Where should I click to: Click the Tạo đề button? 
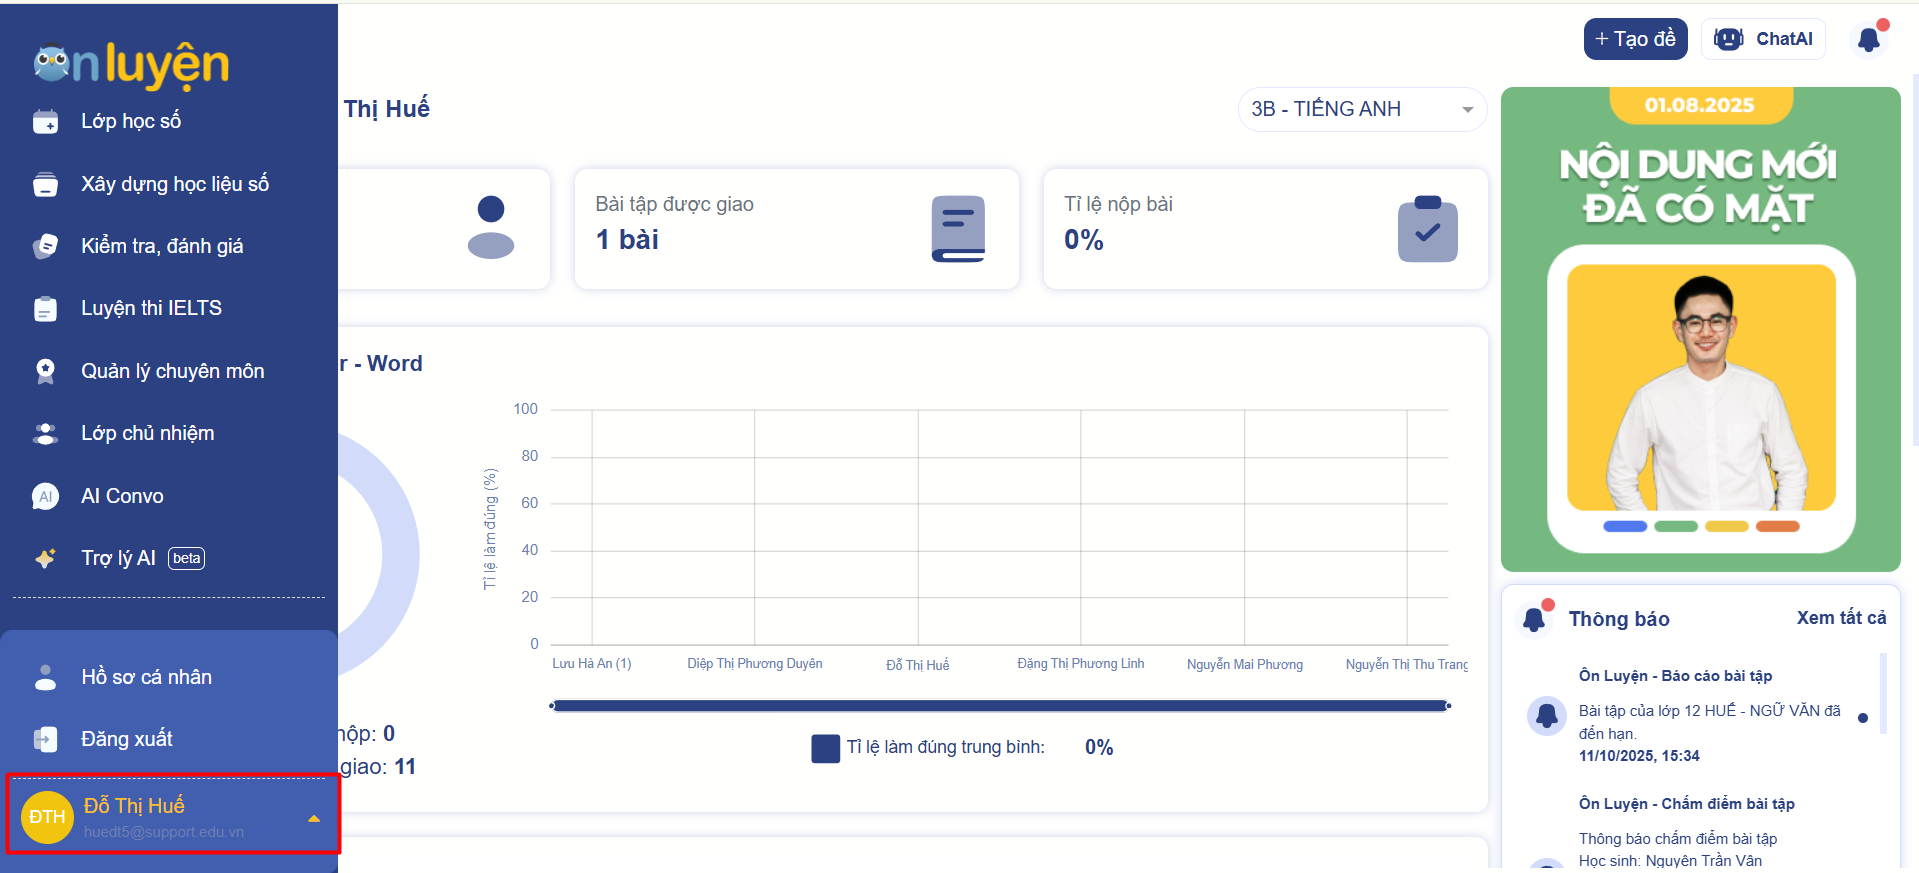tap(1635, 39)
